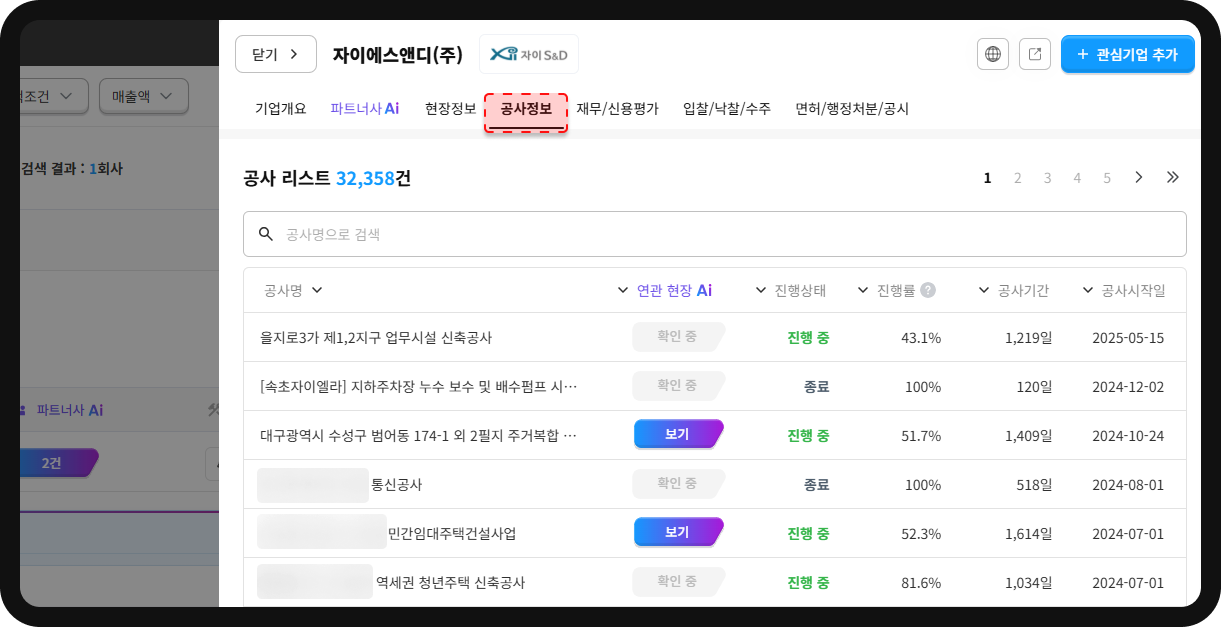Select current page 1
Screen dimensions: 1221x627
tap(988, 178)
